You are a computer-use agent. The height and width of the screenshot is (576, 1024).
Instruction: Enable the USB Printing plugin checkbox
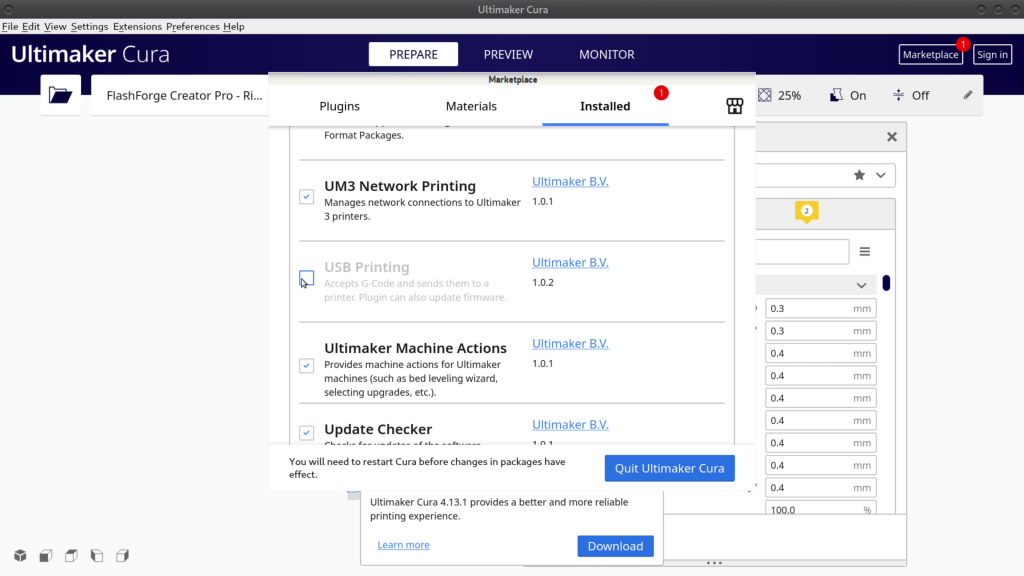(306, 278)
